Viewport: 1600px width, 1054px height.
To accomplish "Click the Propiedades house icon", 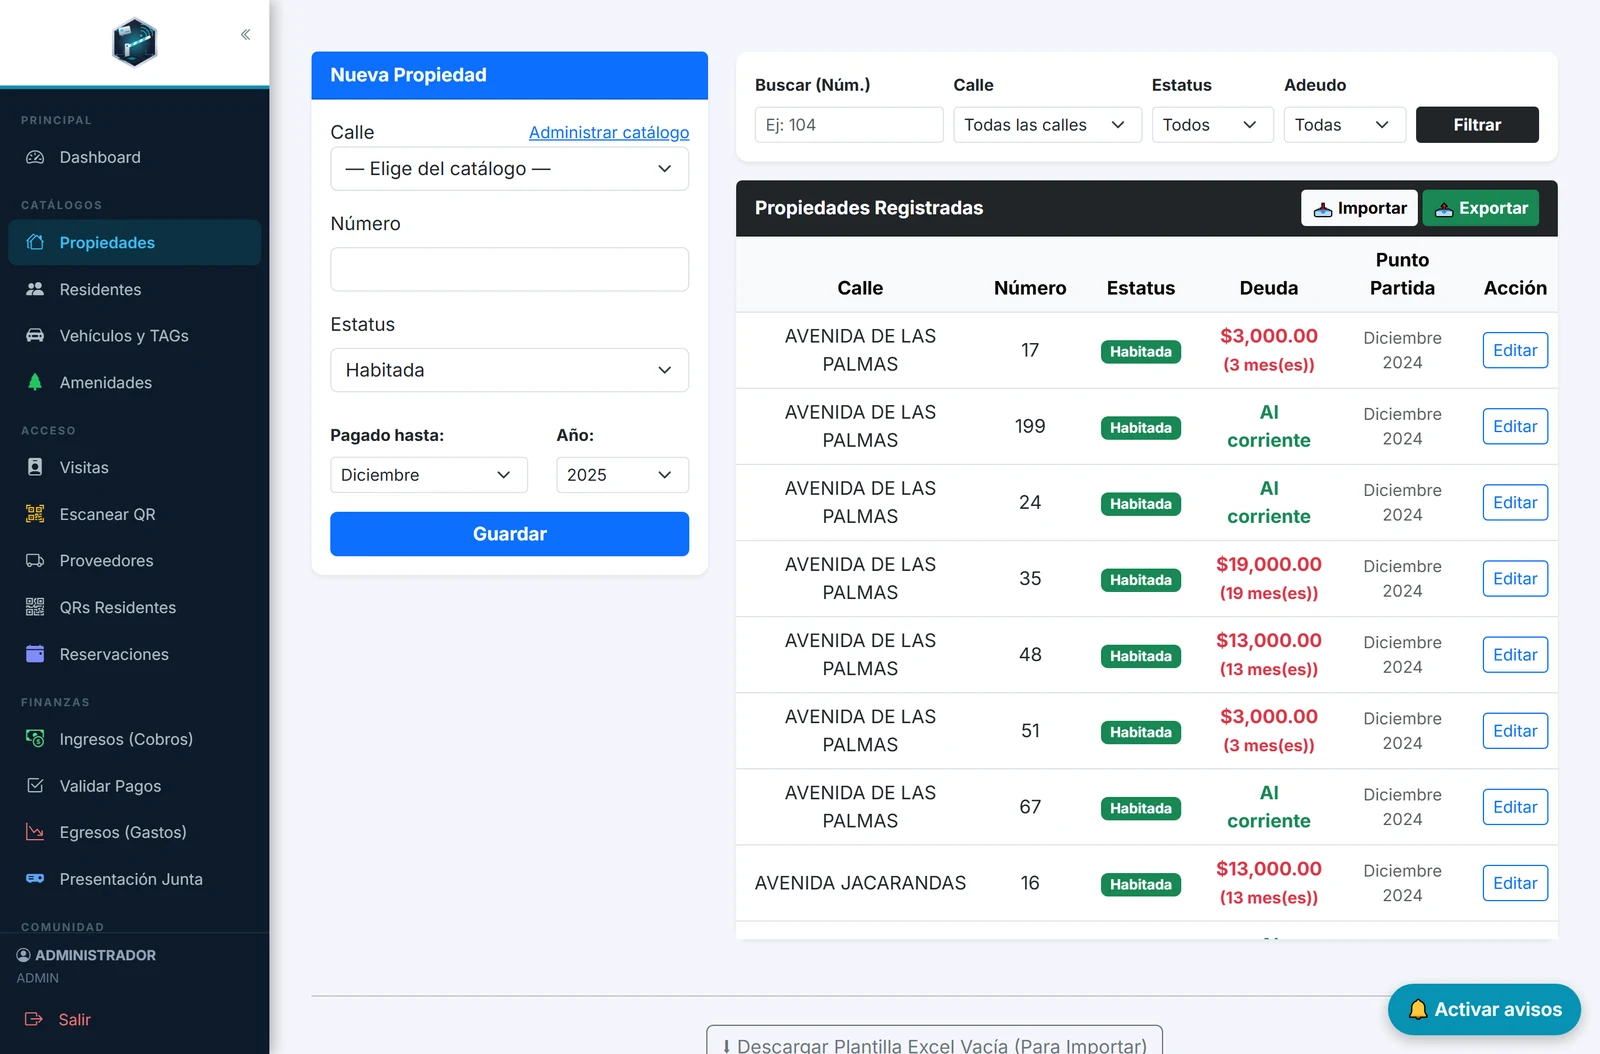I will (35, 242).
